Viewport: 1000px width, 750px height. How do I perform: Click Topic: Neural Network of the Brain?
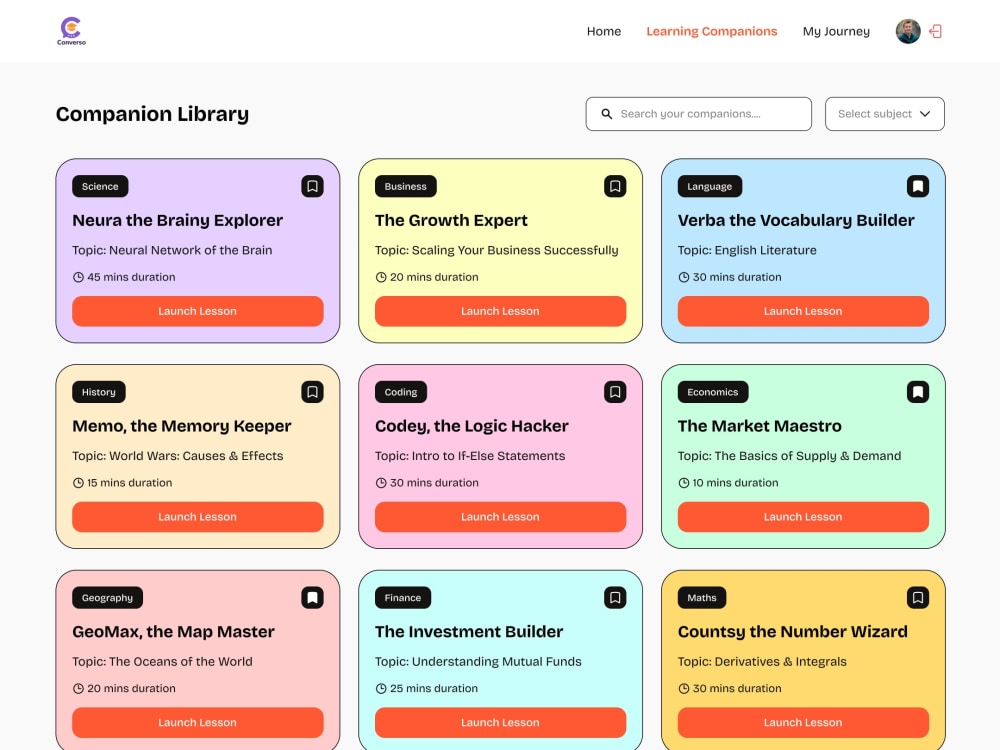pos(172,251)
